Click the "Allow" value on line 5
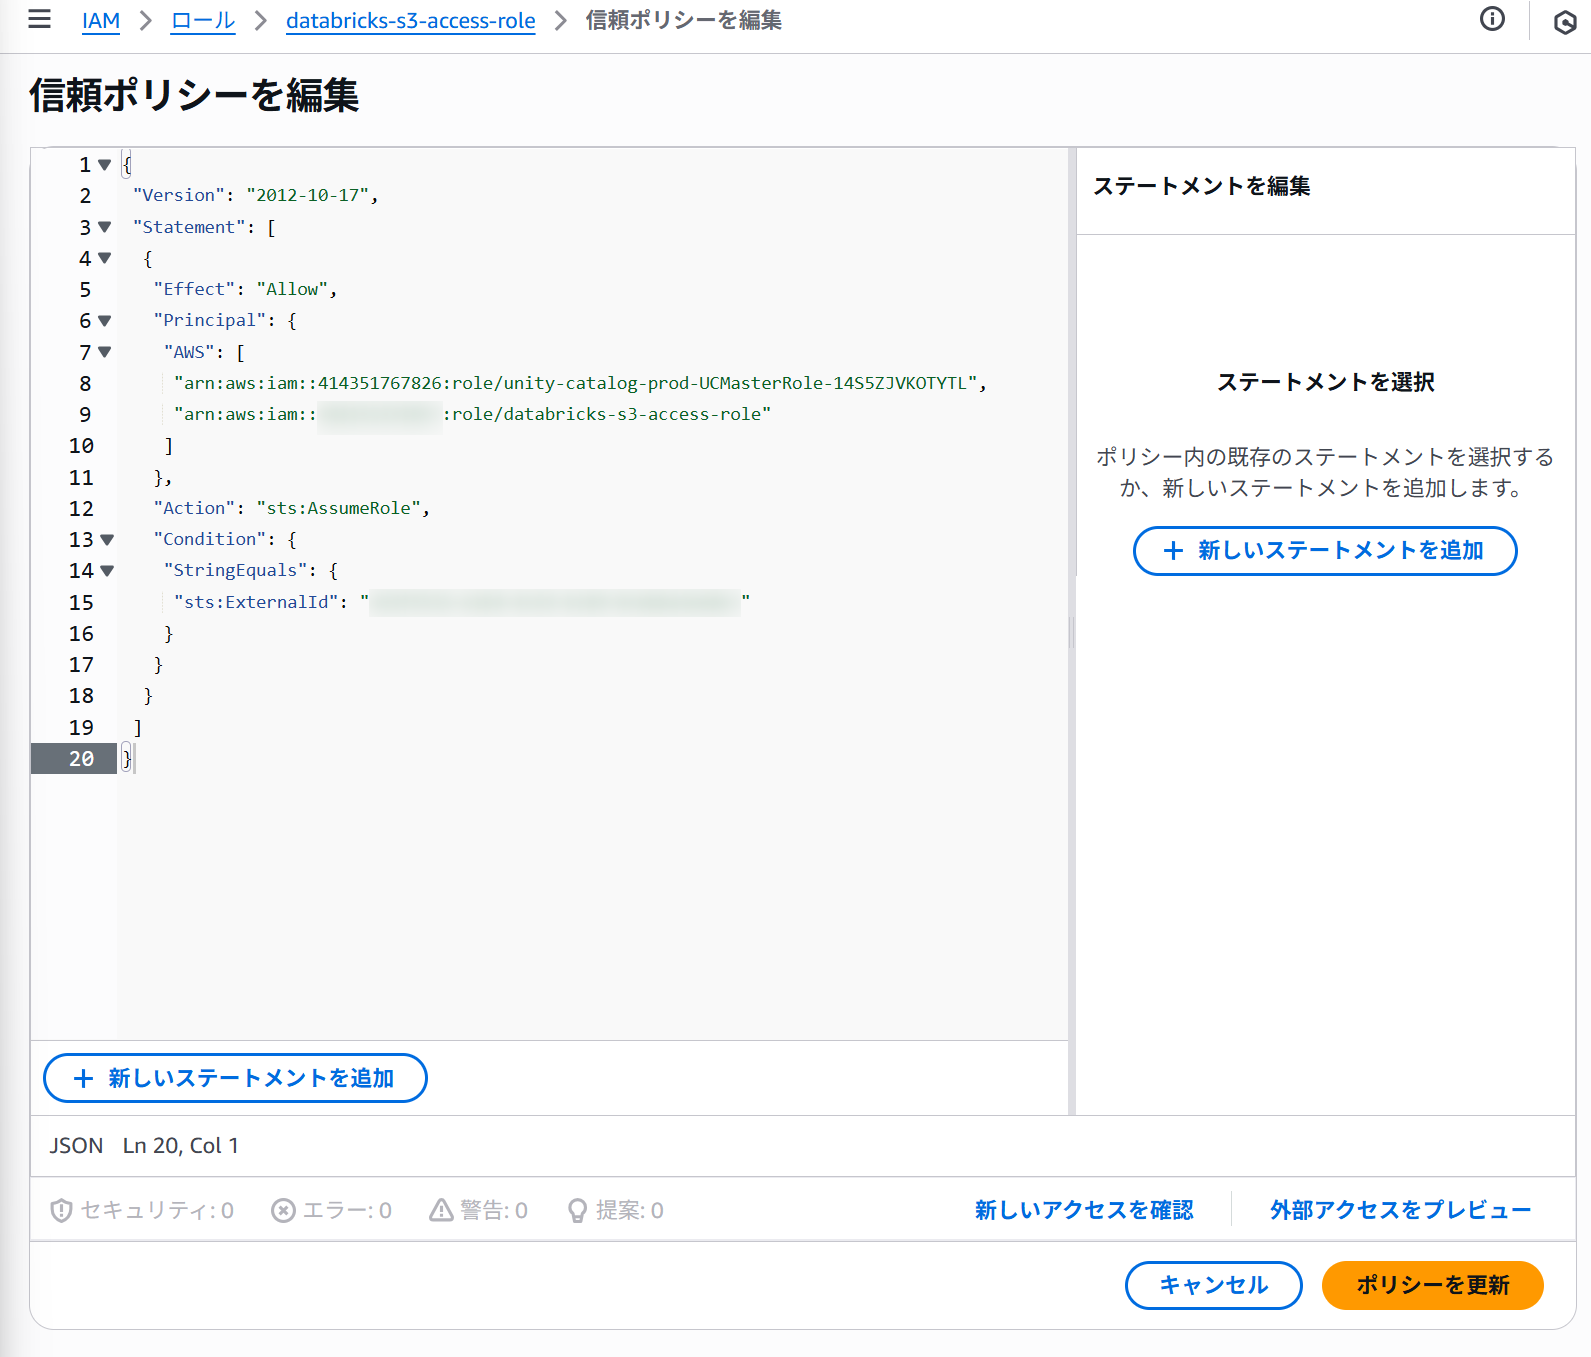 coord(292,290)
